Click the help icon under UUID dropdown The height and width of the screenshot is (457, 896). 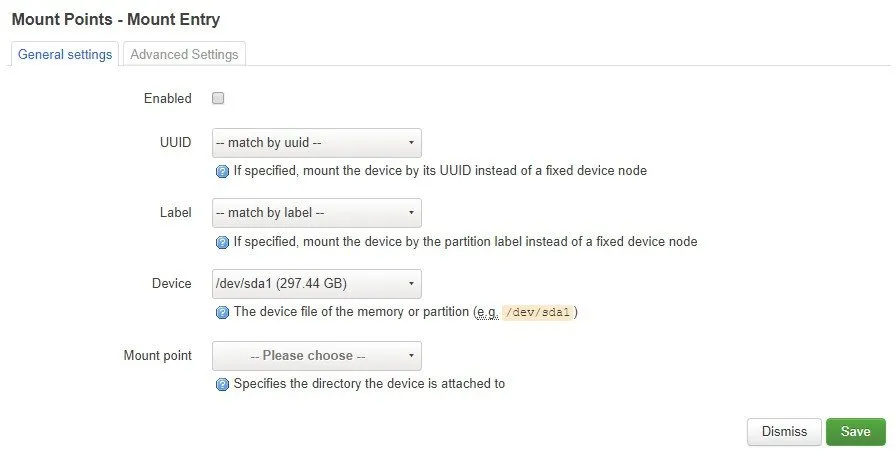coord(223,171)
